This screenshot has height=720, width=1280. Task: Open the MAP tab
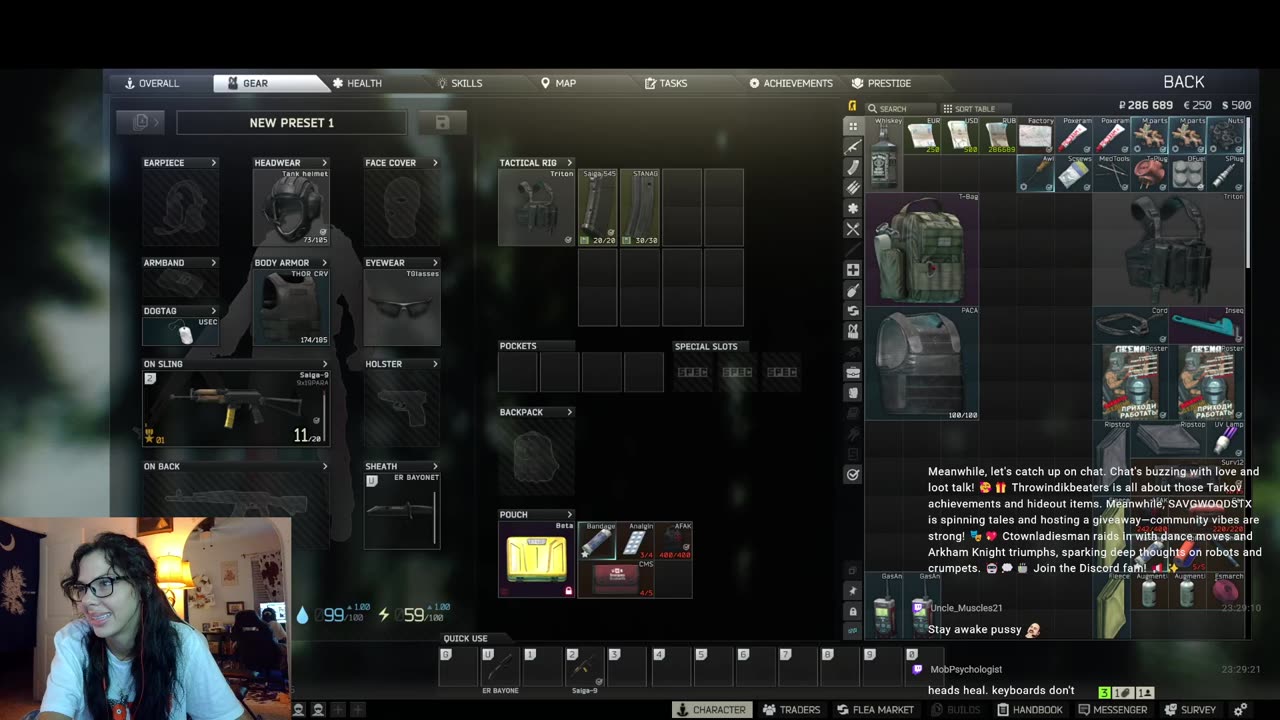coord(558,83)
